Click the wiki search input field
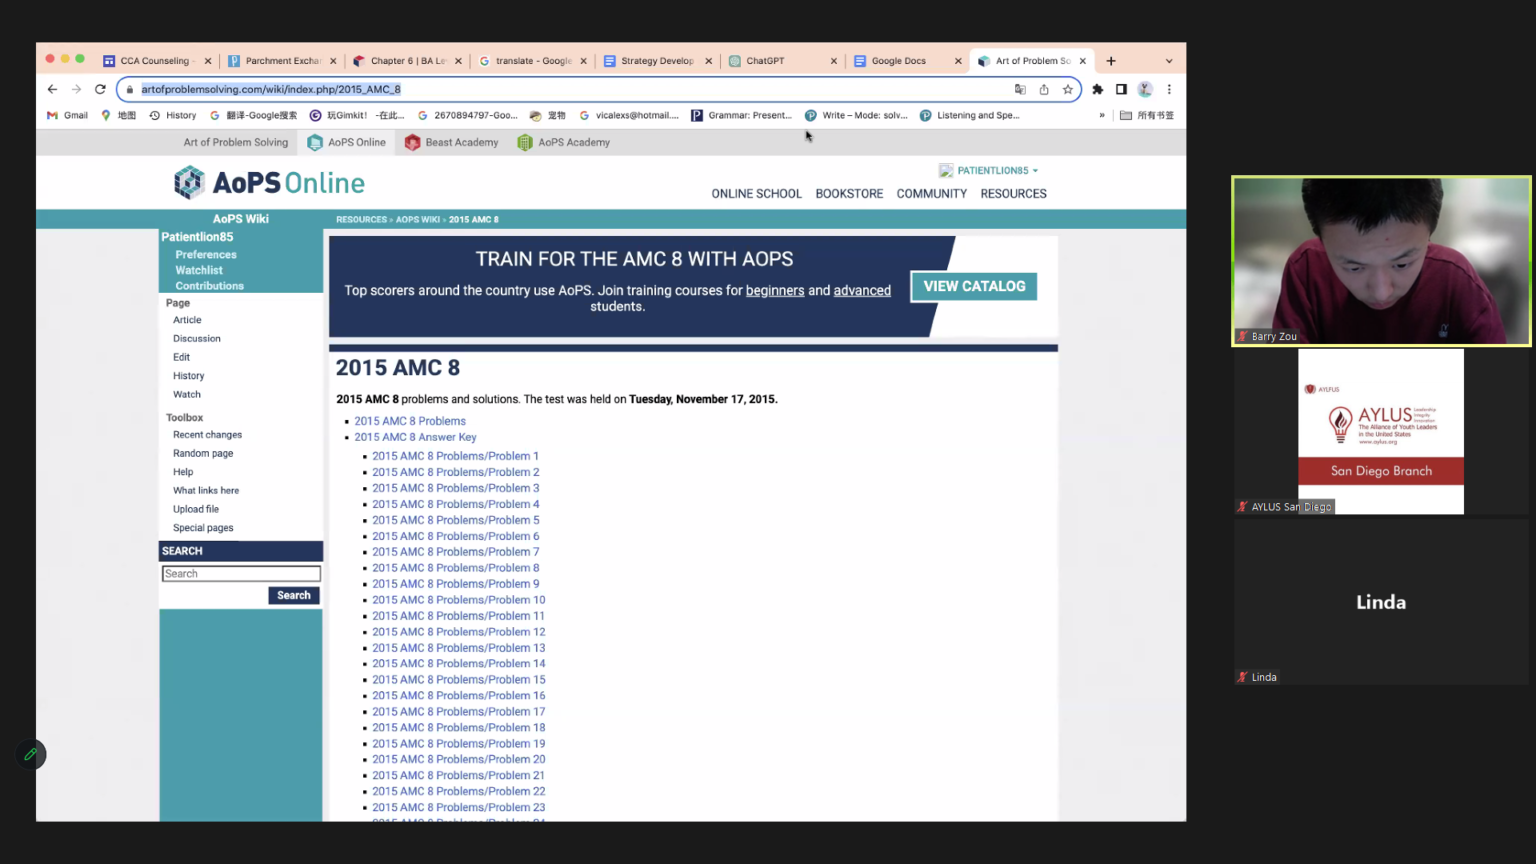 [241, 574]
